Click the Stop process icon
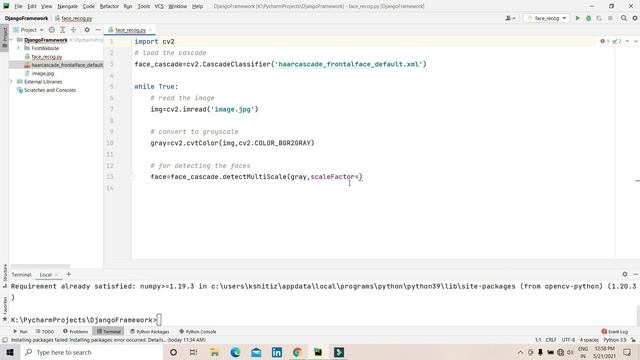 coord(610,18)
